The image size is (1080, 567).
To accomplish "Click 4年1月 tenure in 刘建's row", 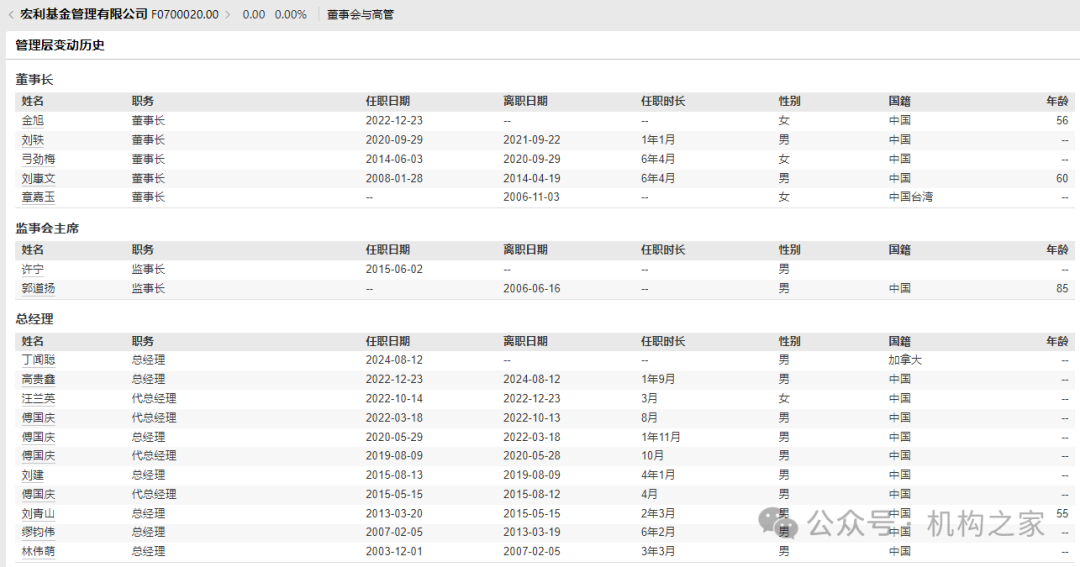I will coord(658,475).
